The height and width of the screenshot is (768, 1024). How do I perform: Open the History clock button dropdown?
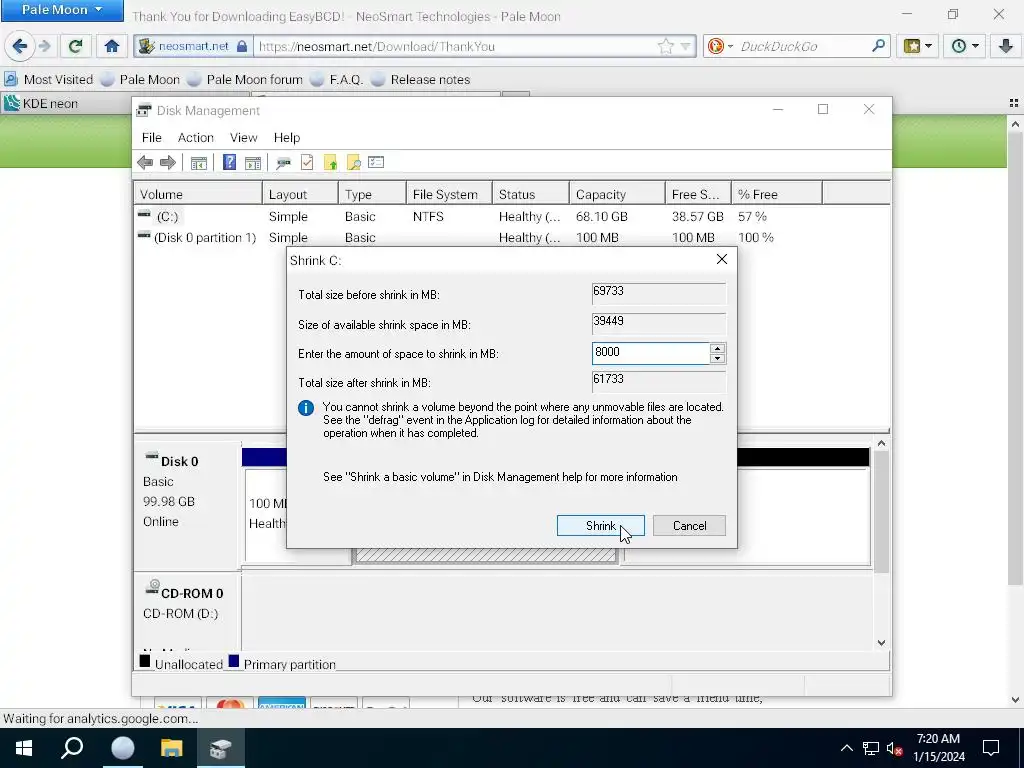[965, 46]
